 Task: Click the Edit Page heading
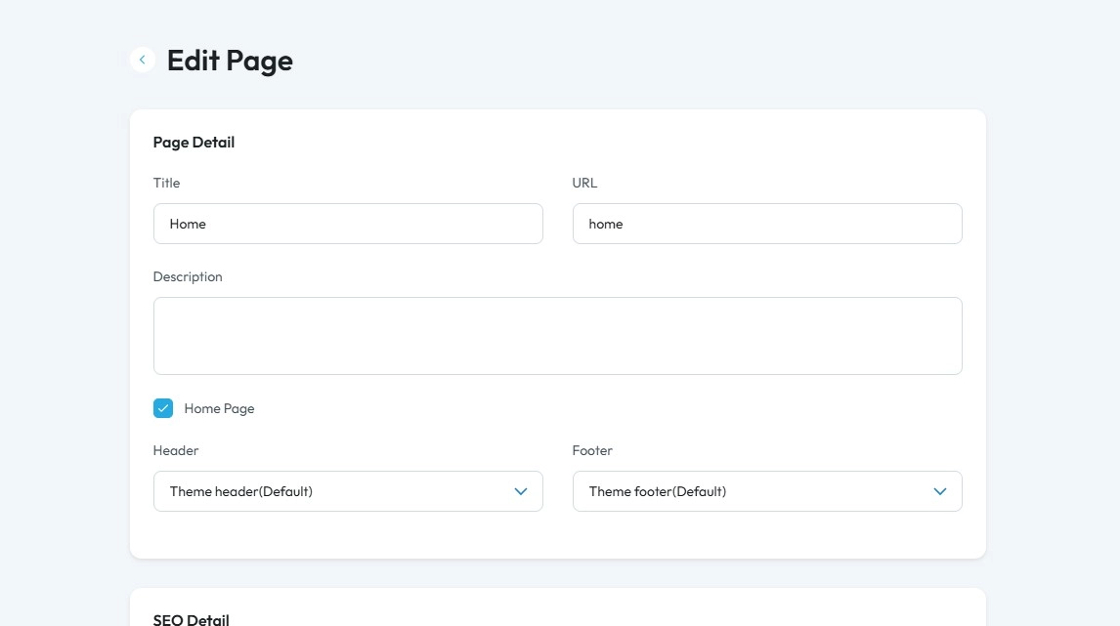[x=229, y=61]
